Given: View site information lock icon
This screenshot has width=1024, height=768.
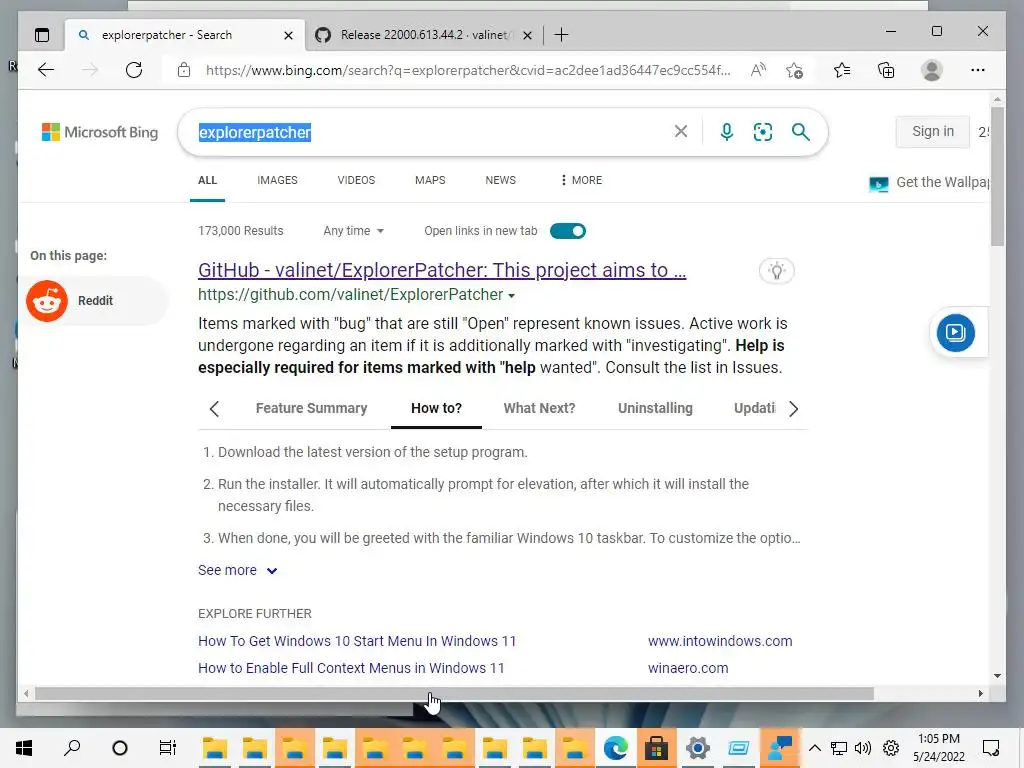Looking at the screenshot, I should click(184, 70).
